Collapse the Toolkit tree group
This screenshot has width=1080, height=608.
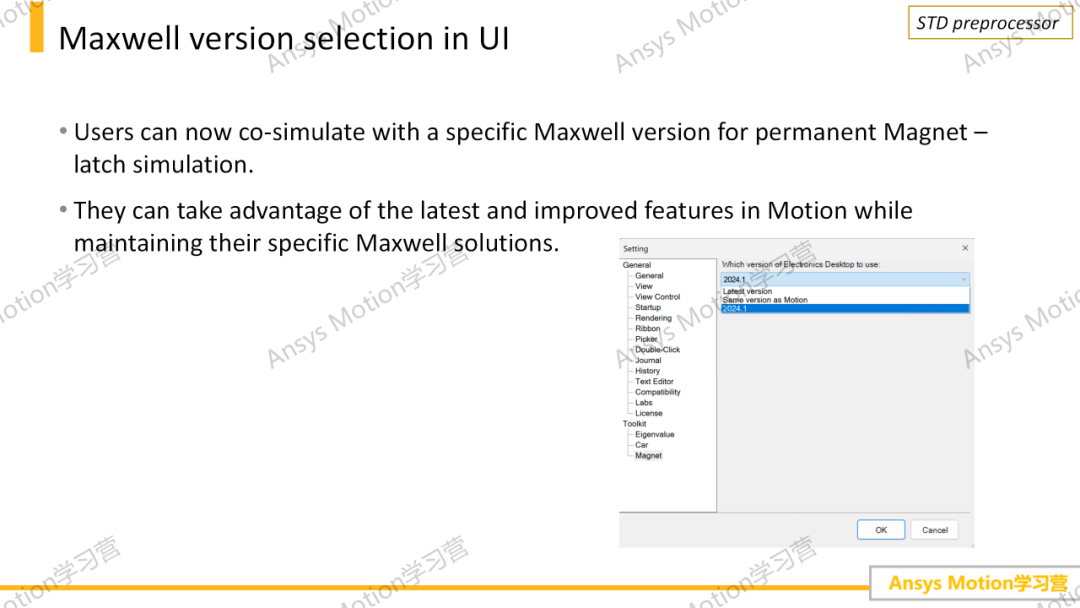634,424
